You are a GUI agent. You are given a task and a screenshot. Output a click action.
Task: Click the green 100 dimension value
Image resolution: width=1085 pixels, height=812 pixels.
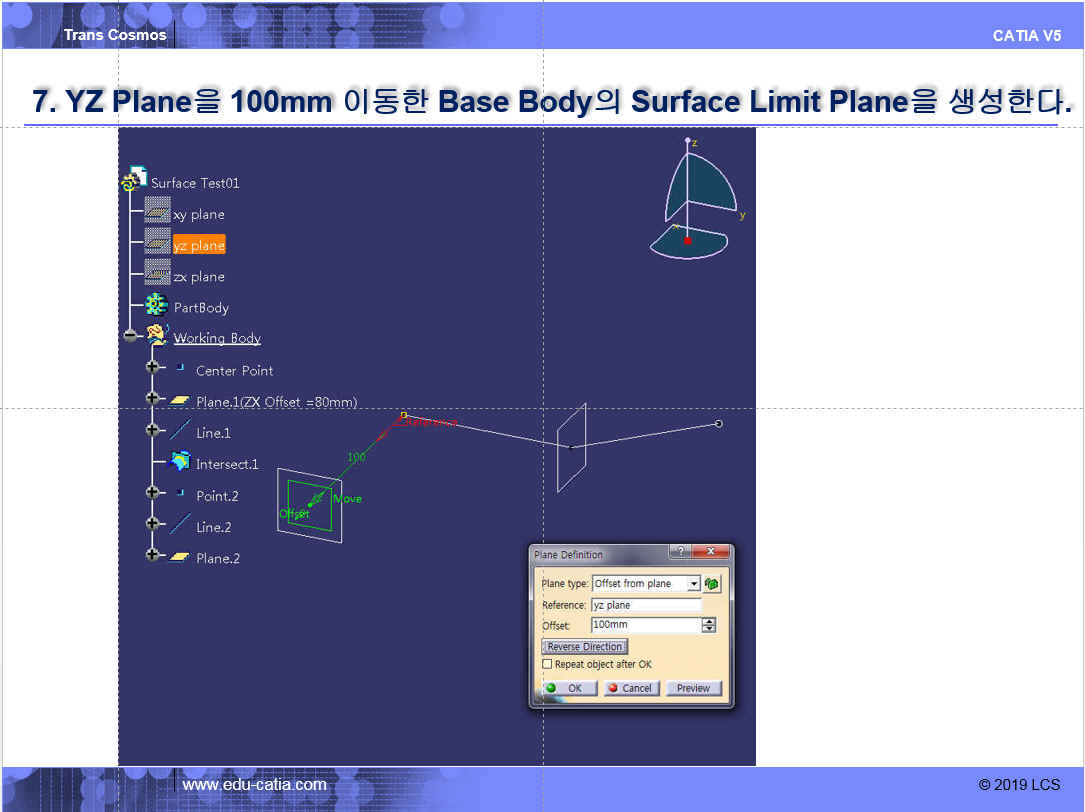356,456
